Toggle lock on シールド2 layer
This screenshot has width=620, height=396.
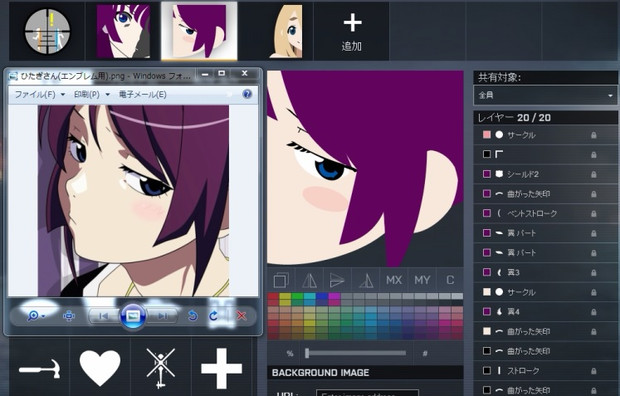594,174
